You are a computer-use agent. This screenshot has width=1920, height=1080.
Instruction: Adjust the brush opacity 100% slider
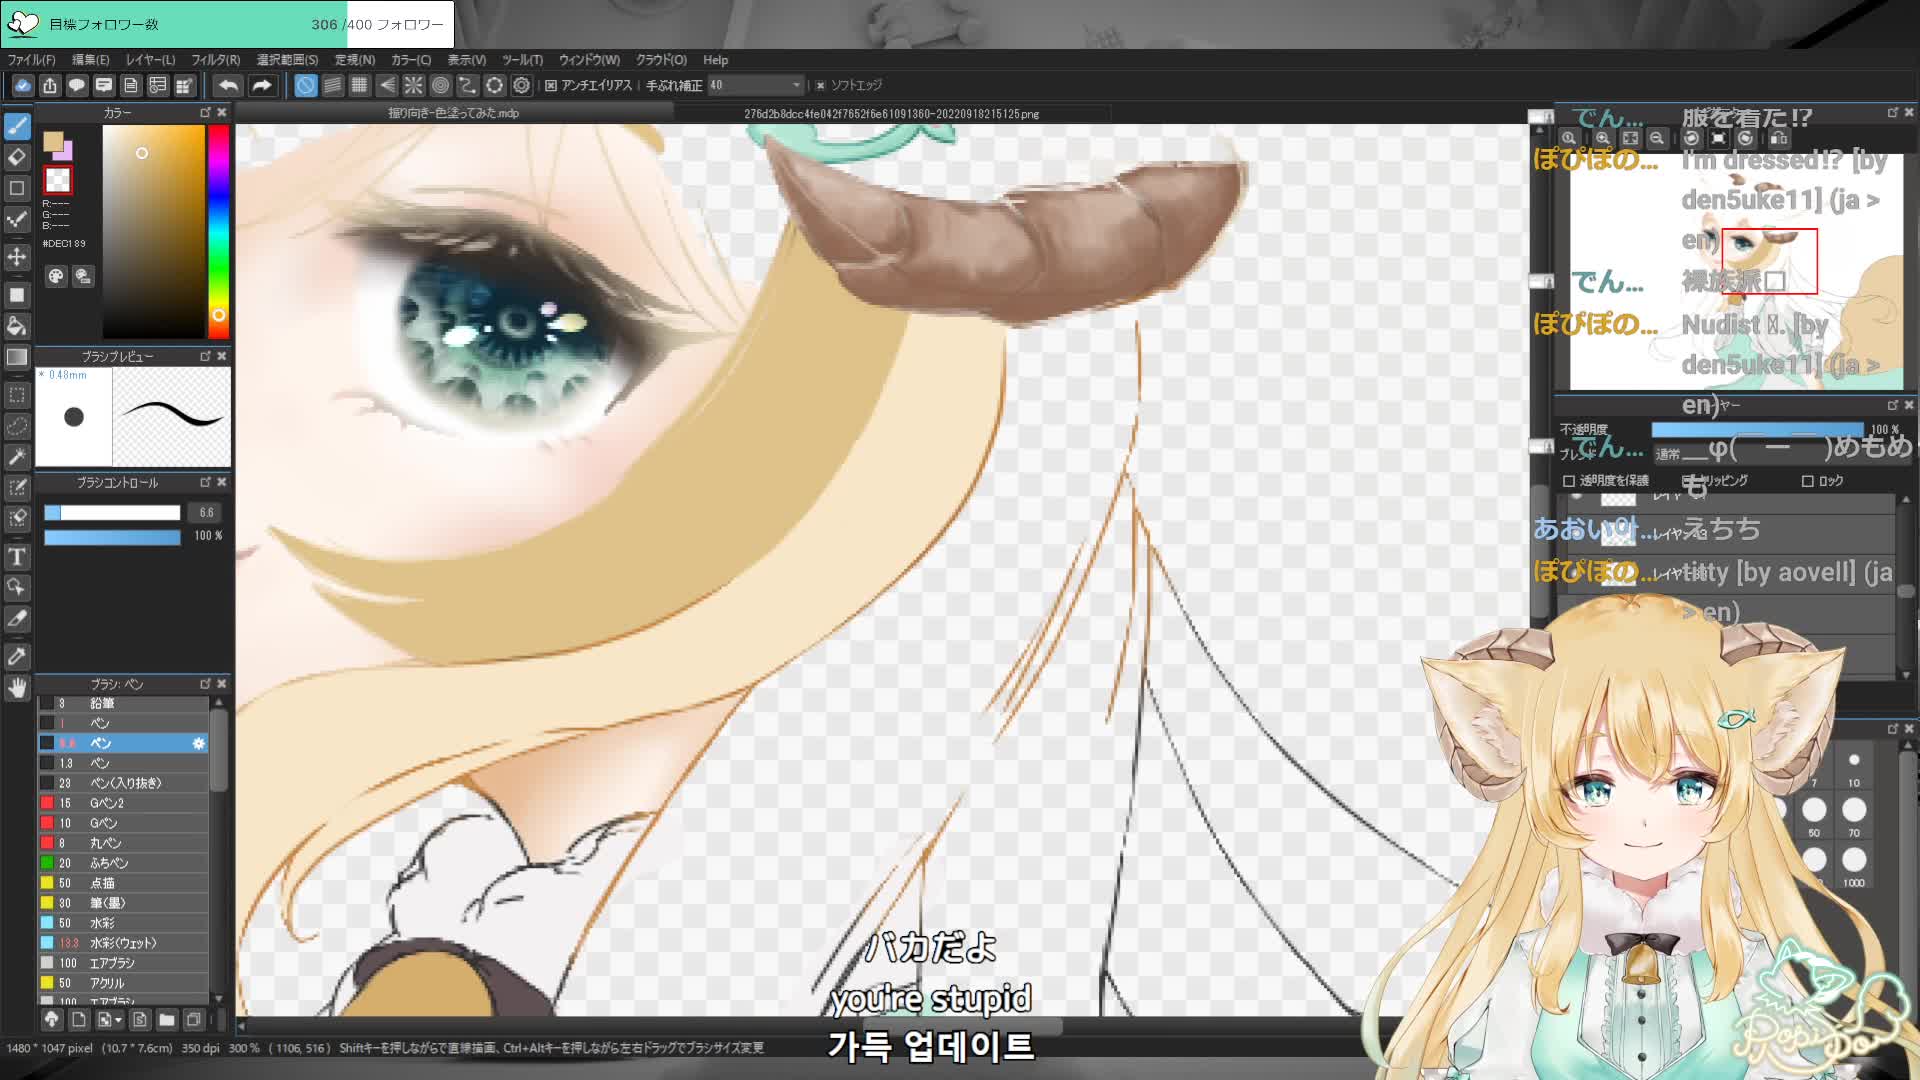[x=112, y=537]
